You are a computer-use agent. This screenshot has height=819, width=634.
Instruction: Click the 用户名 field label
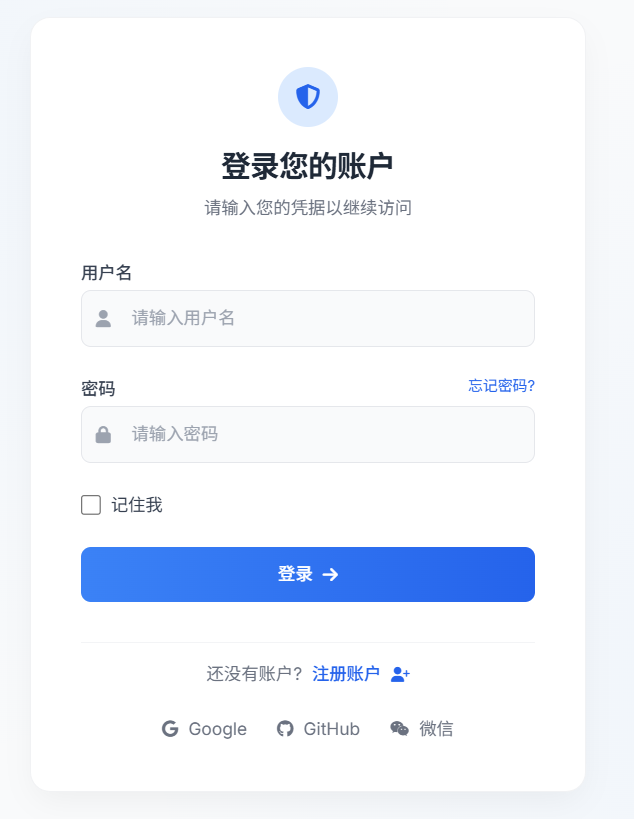(x=107, y=273)
